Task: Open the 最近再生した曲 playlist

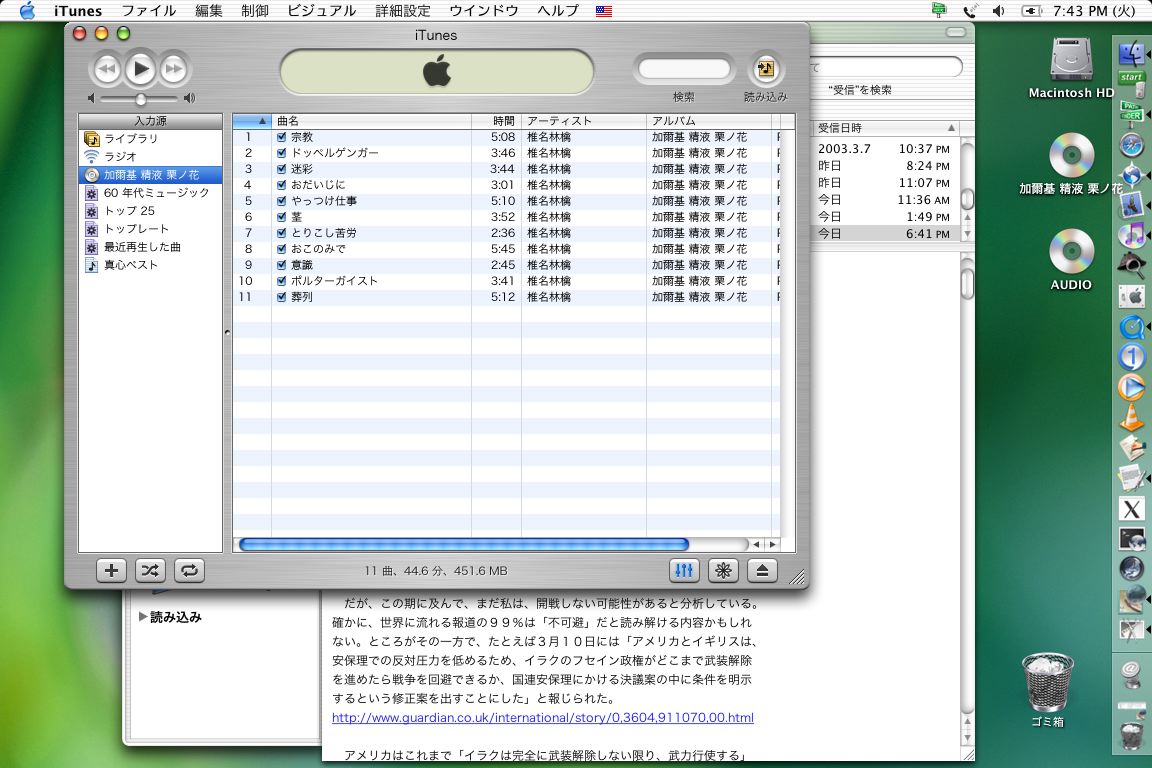Action: point(150,247)
